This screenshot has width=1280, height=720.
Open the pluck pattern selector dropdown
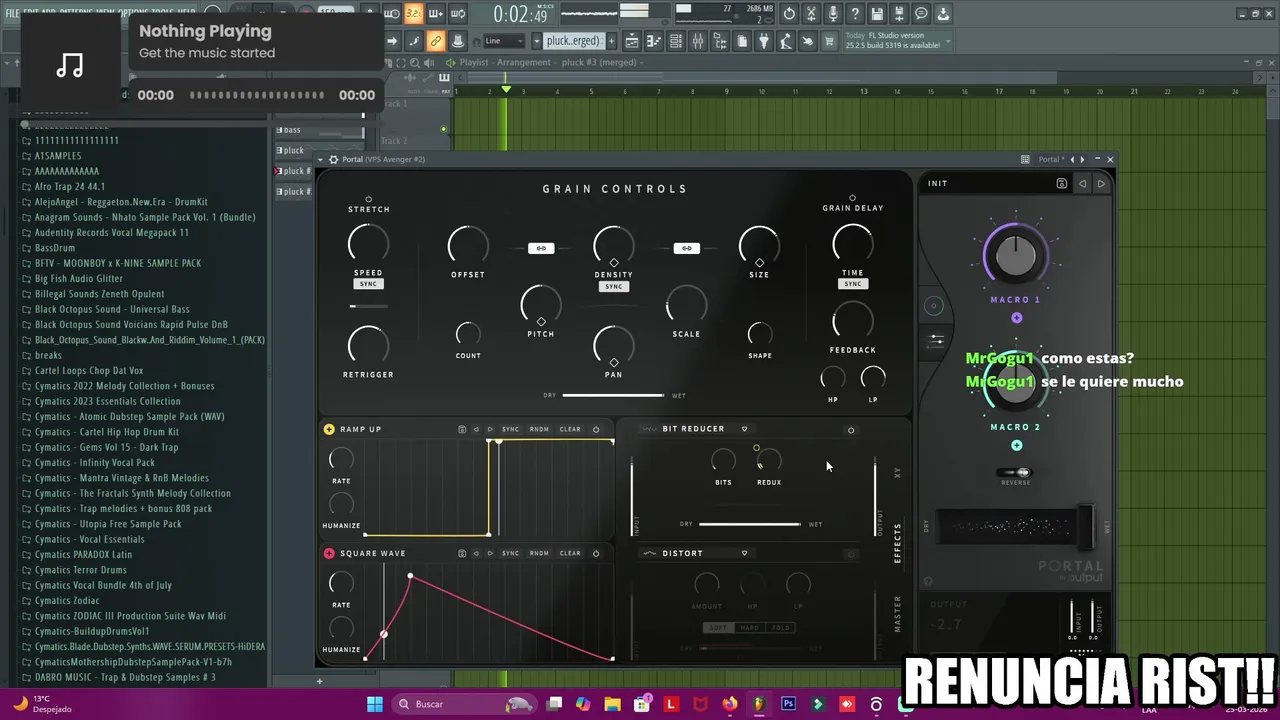pyautogui.click(x=536, y=41)
